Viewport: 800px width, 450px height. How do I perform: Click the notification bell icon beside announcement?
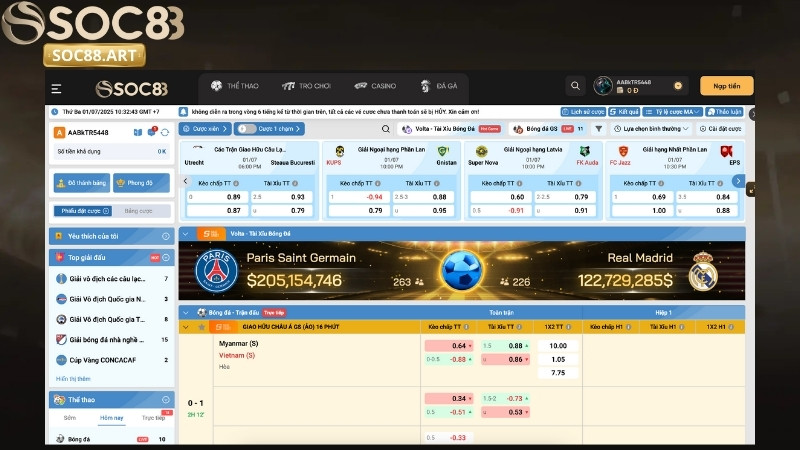[183, 112]
